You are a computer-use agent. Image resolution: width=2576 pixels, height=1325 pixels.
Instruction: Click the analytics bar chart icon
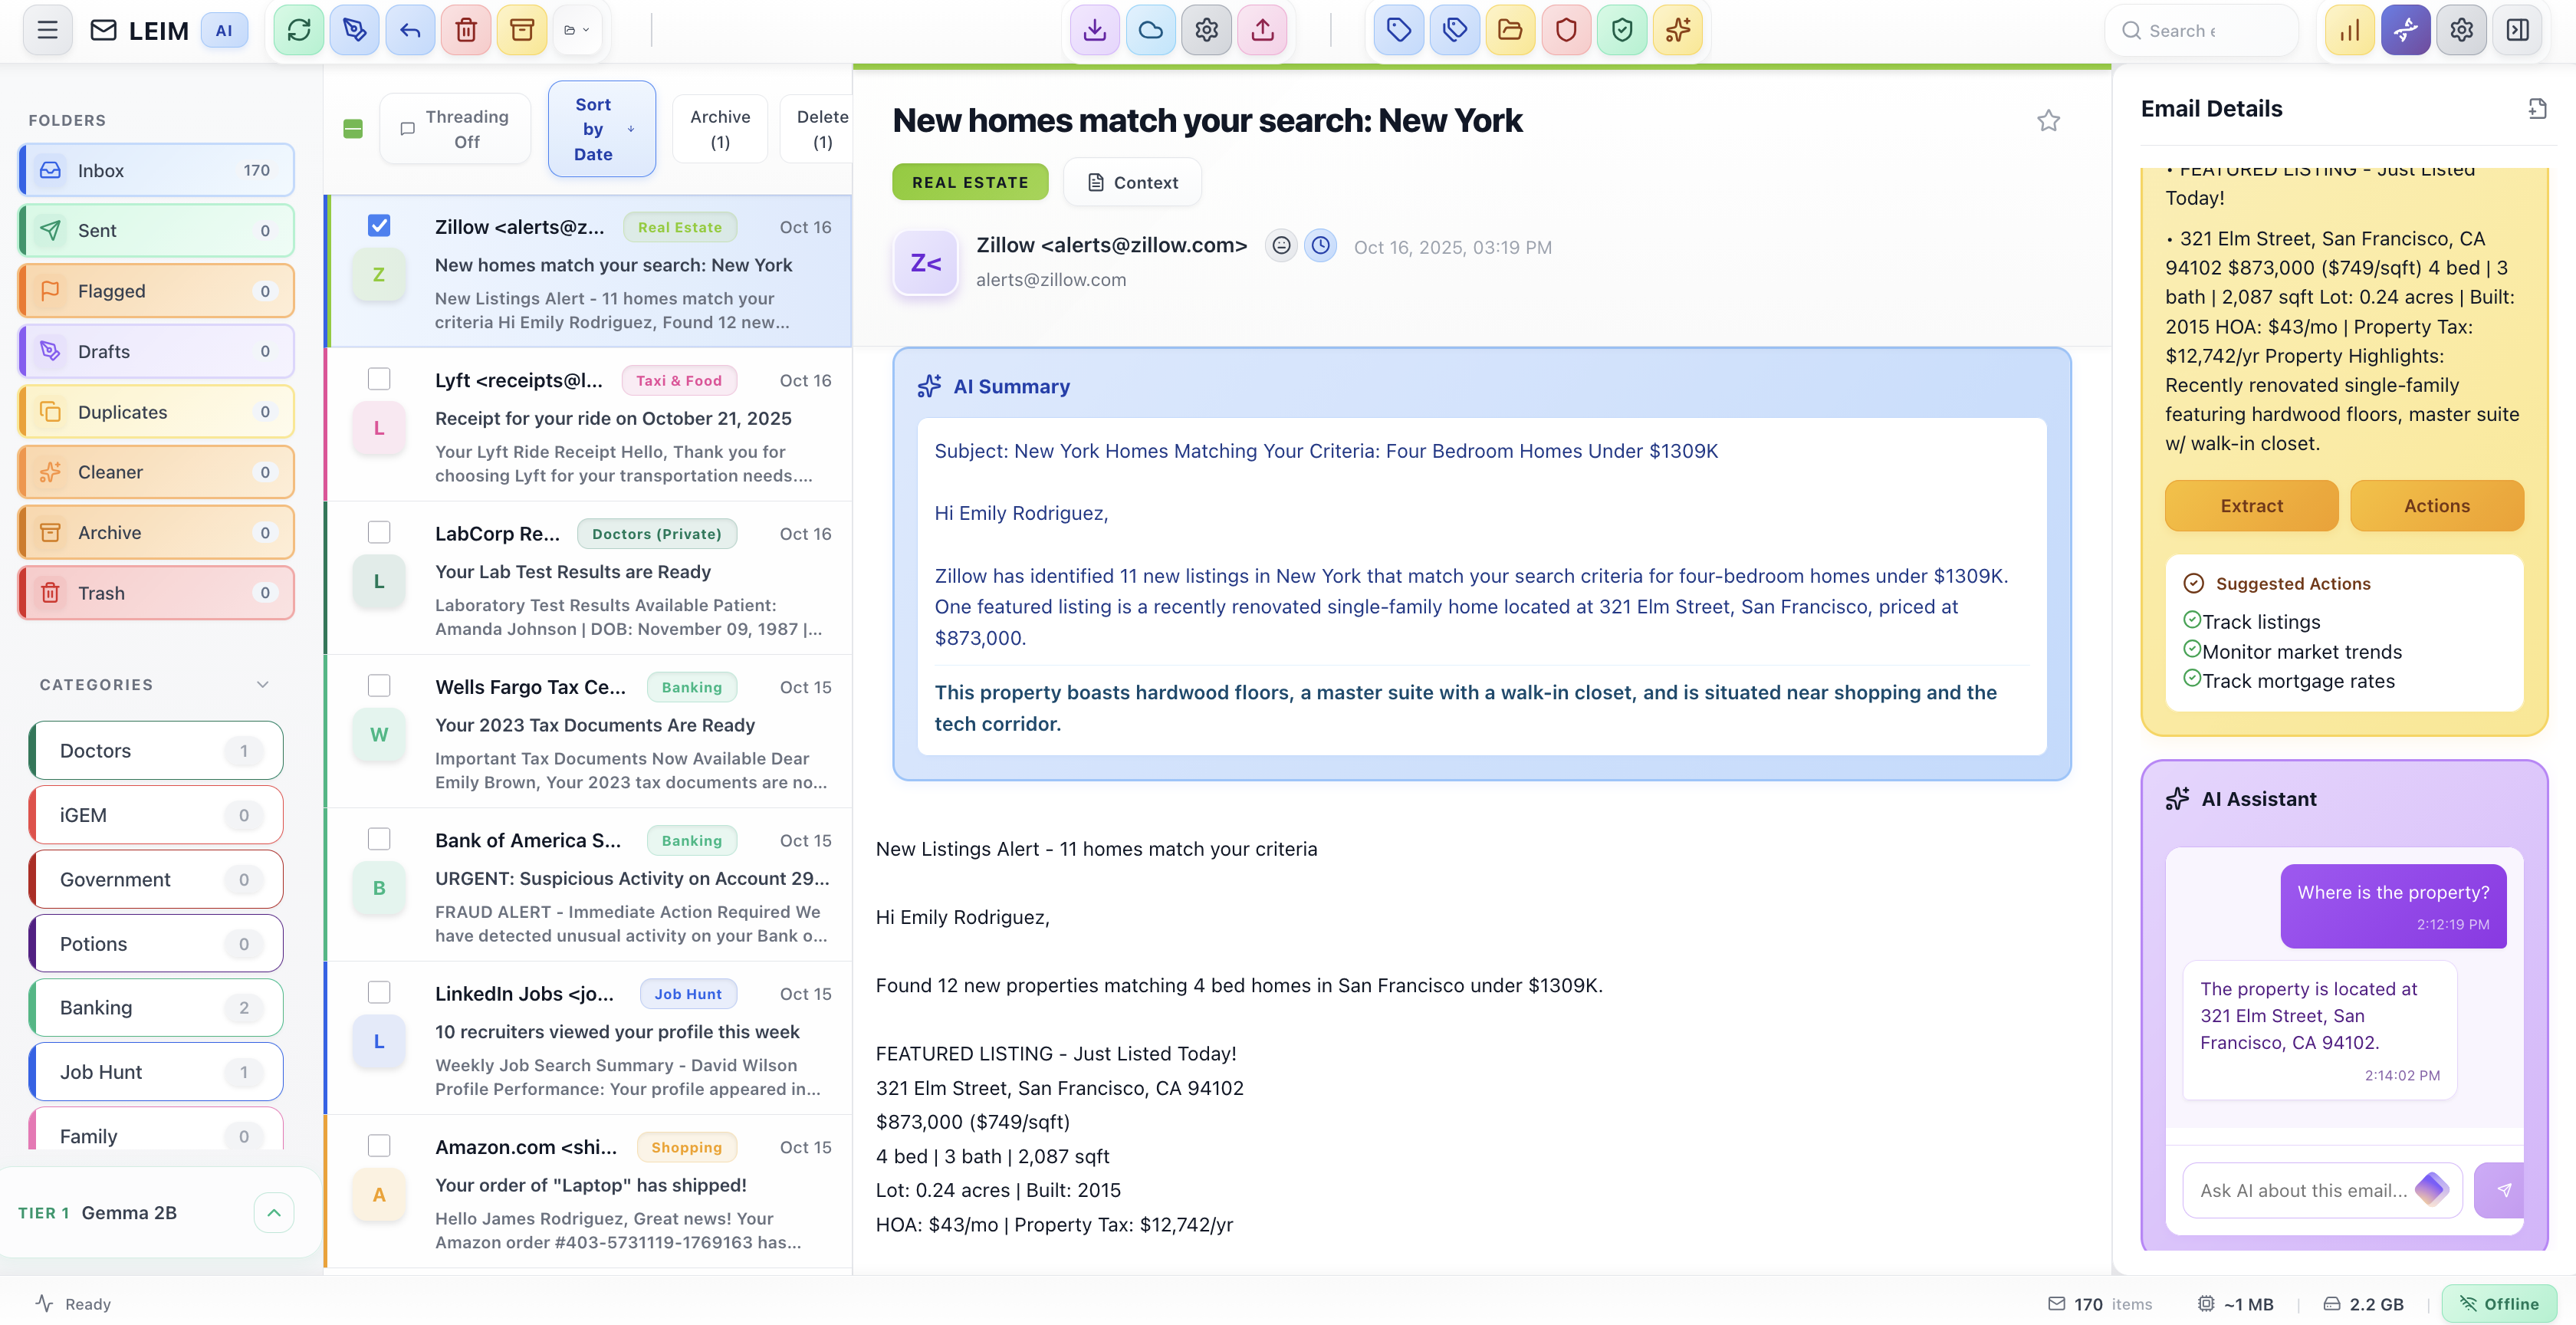pos(2350,30)
